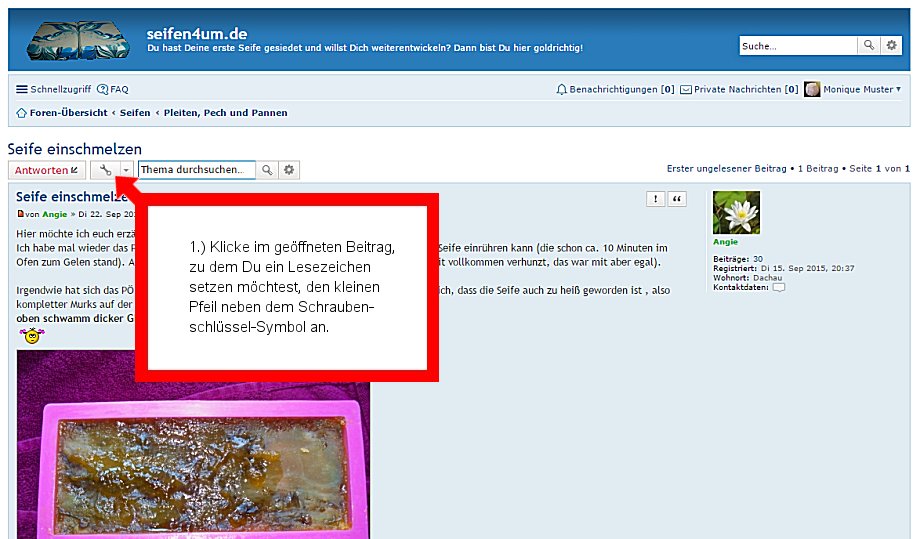Expand the Schnellzugriff quick access menu
Screen dimensions: 920x539
coord(52,89)
